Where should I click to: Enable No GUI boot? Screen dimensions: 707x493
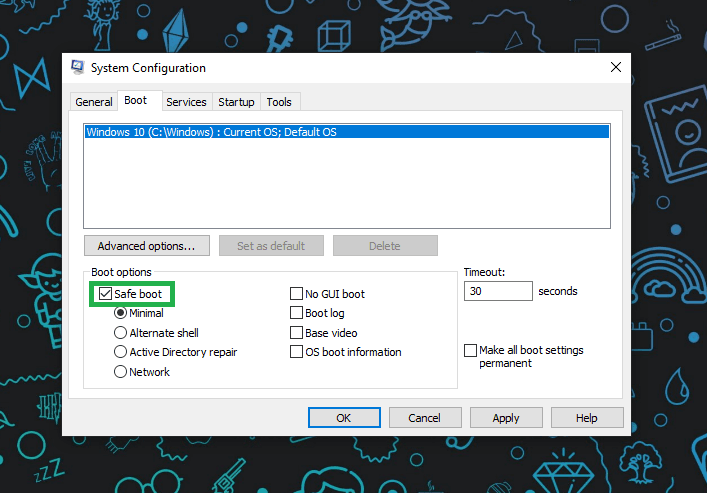click(296, 294)
